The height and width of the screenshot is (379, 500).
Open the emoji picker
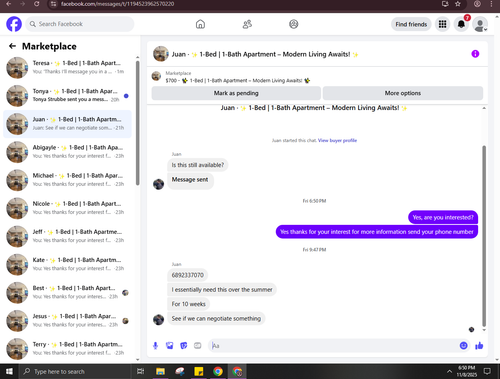(x=463, y=346)
